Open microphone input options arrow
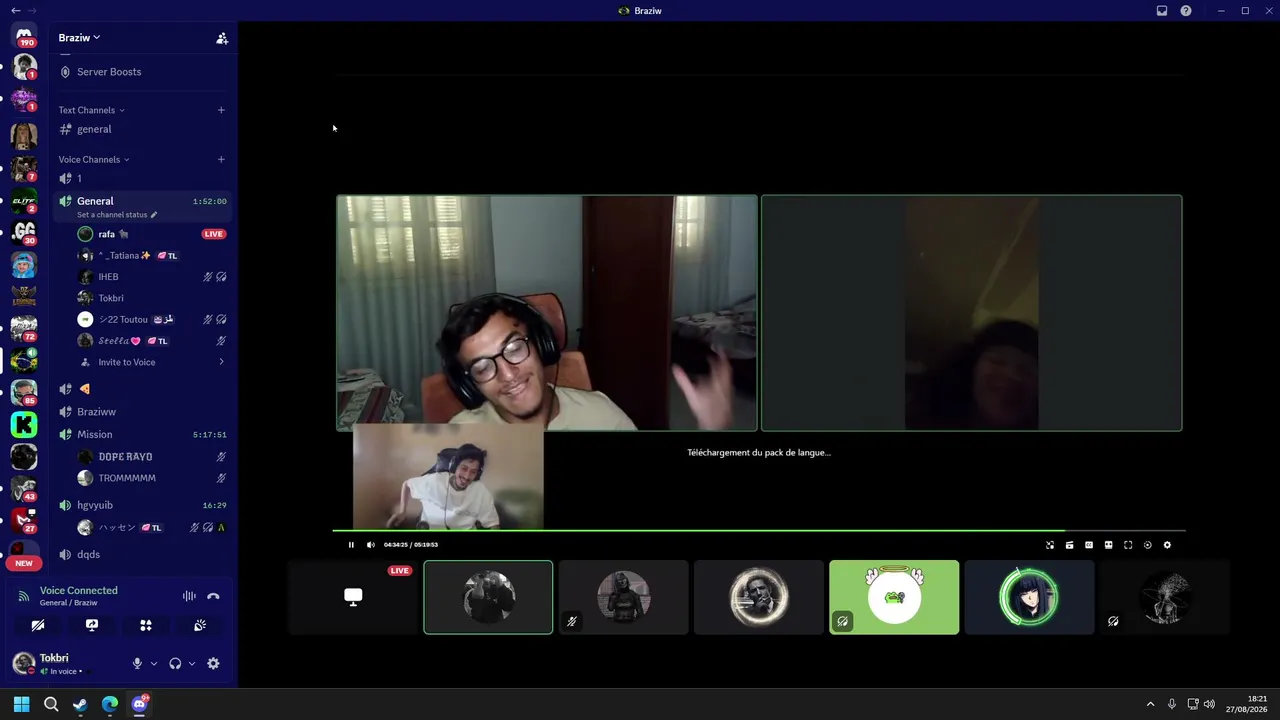The width and height of the screenshot is (1280, 720). (x=153, y=663)
